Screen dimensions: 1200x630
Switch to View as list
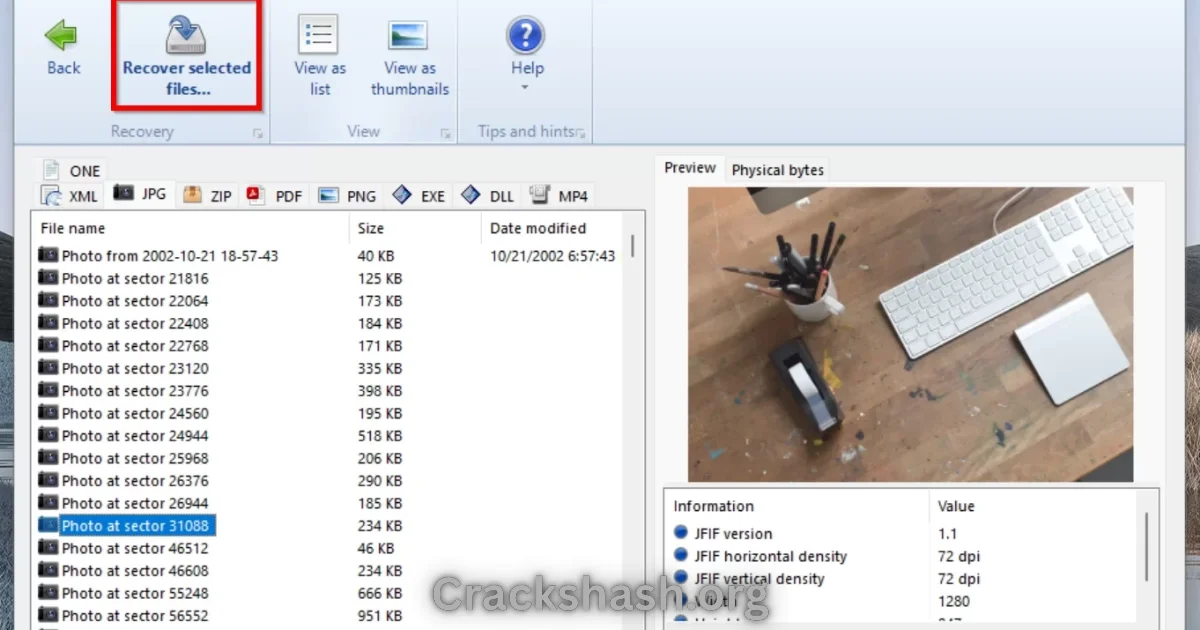[x=320, y=56]
